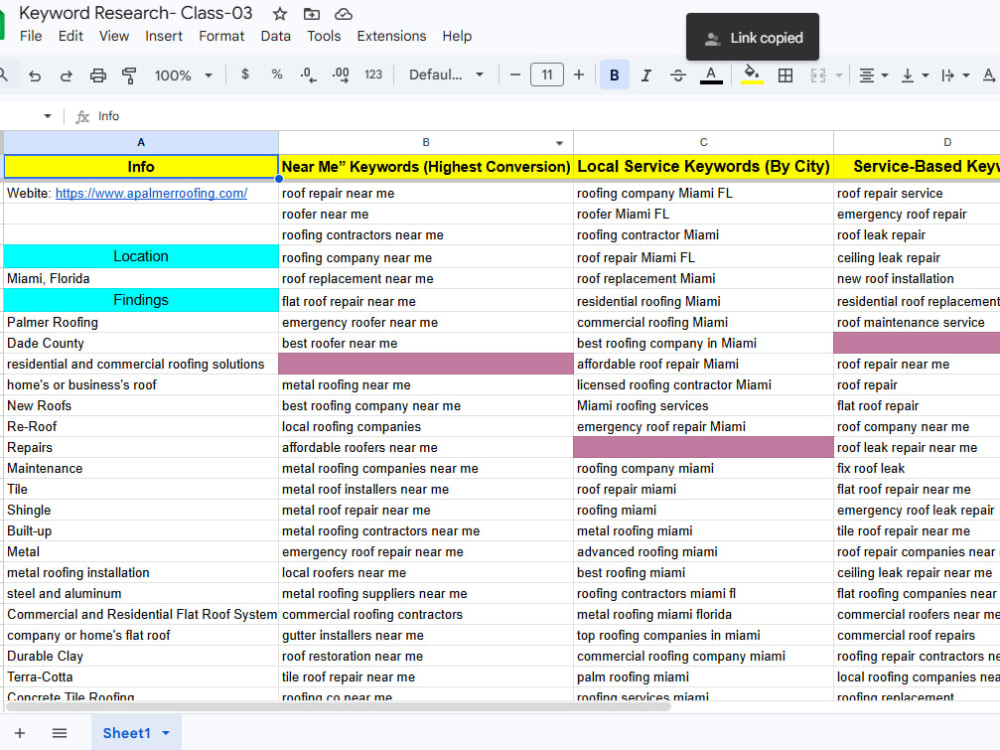Open the apalmerroofing.com website link
The image size is (1000, 750).
click(151, 193)
